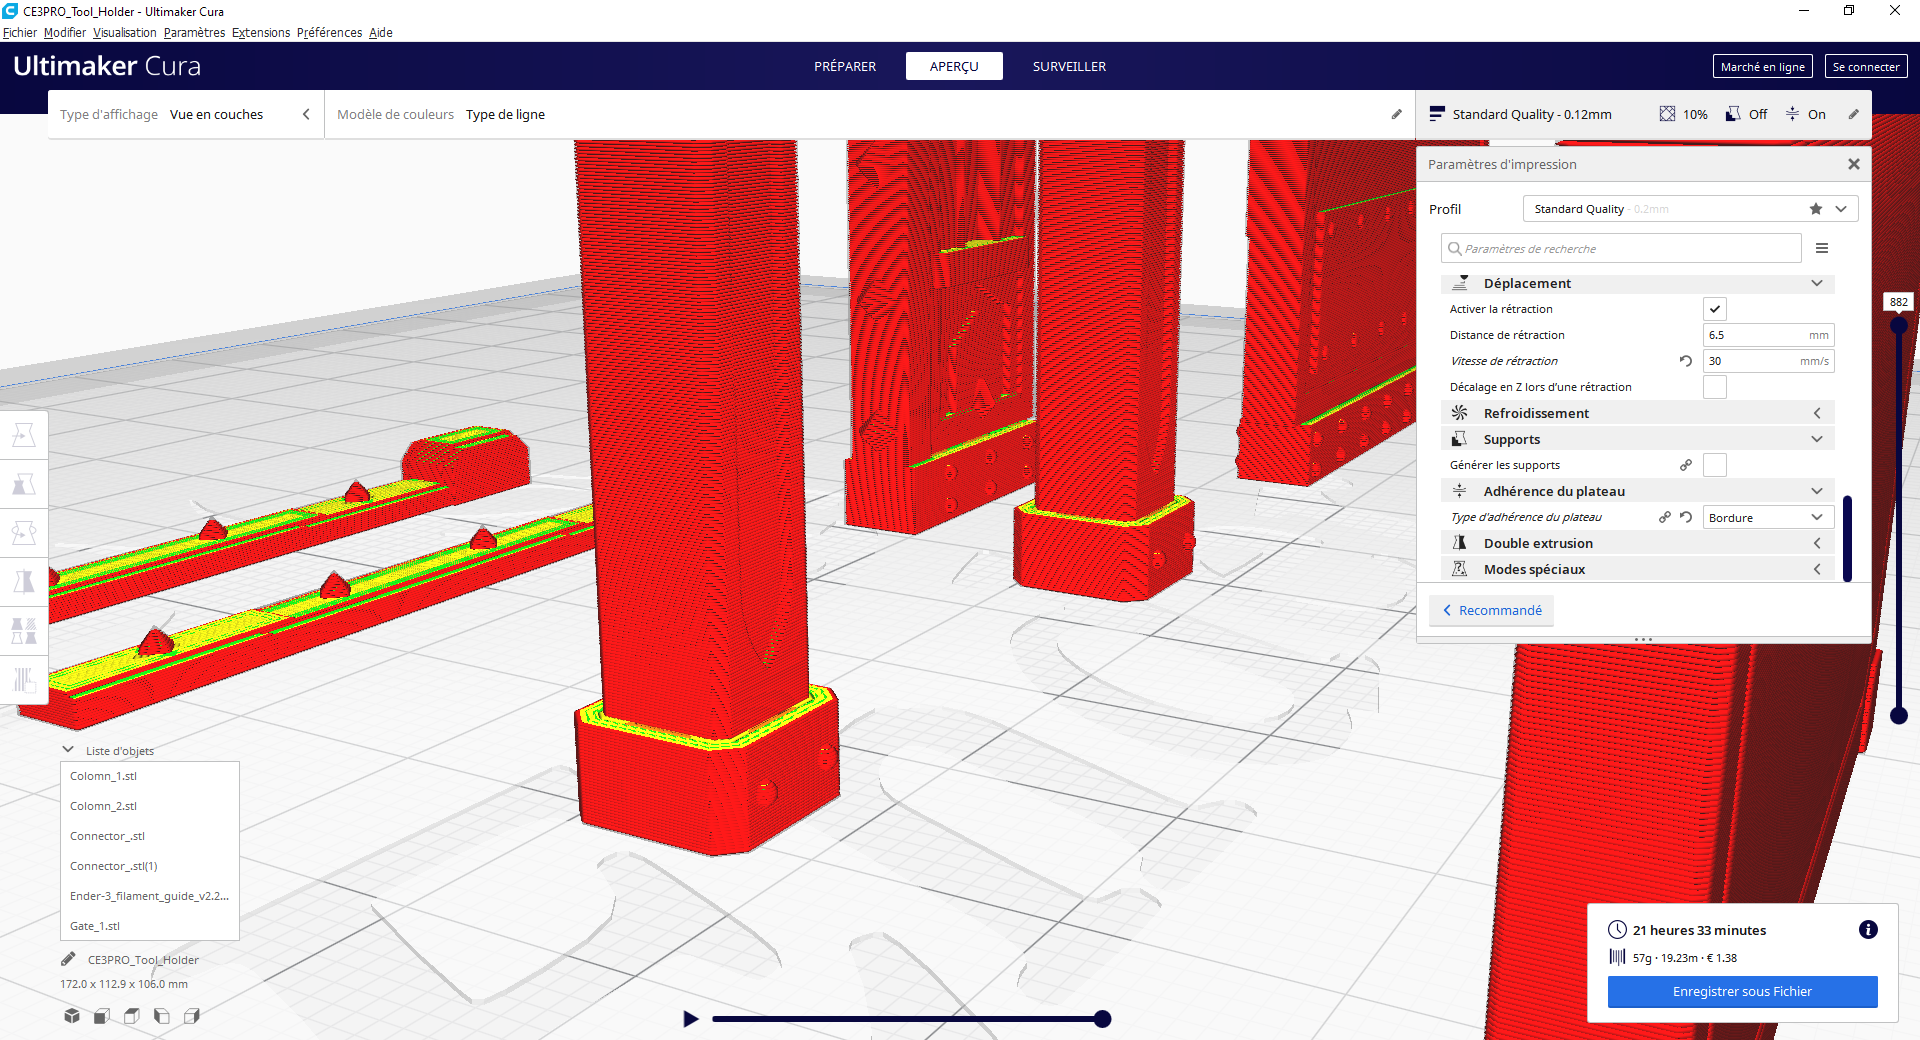Click the adhesion On icon

[x=1792, y=114]
